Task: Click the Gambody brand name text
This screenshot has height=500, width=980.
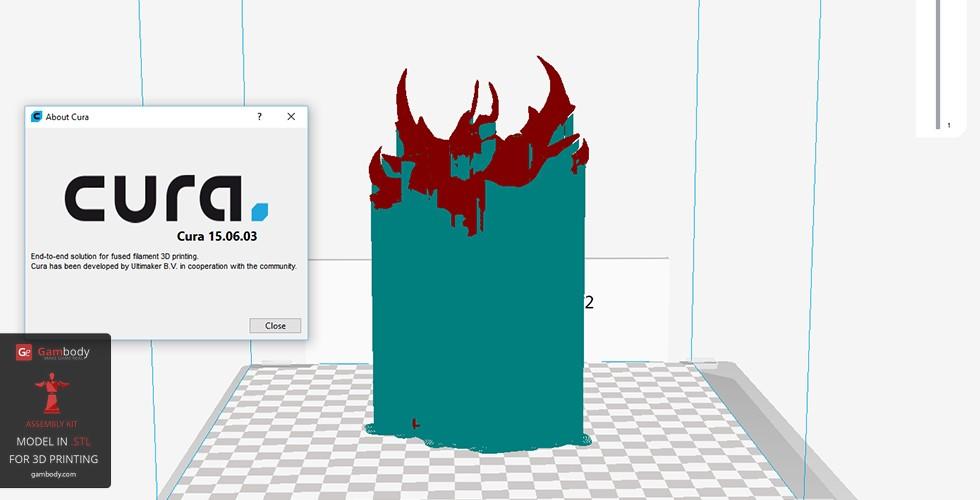Action: tap(63, 351)
